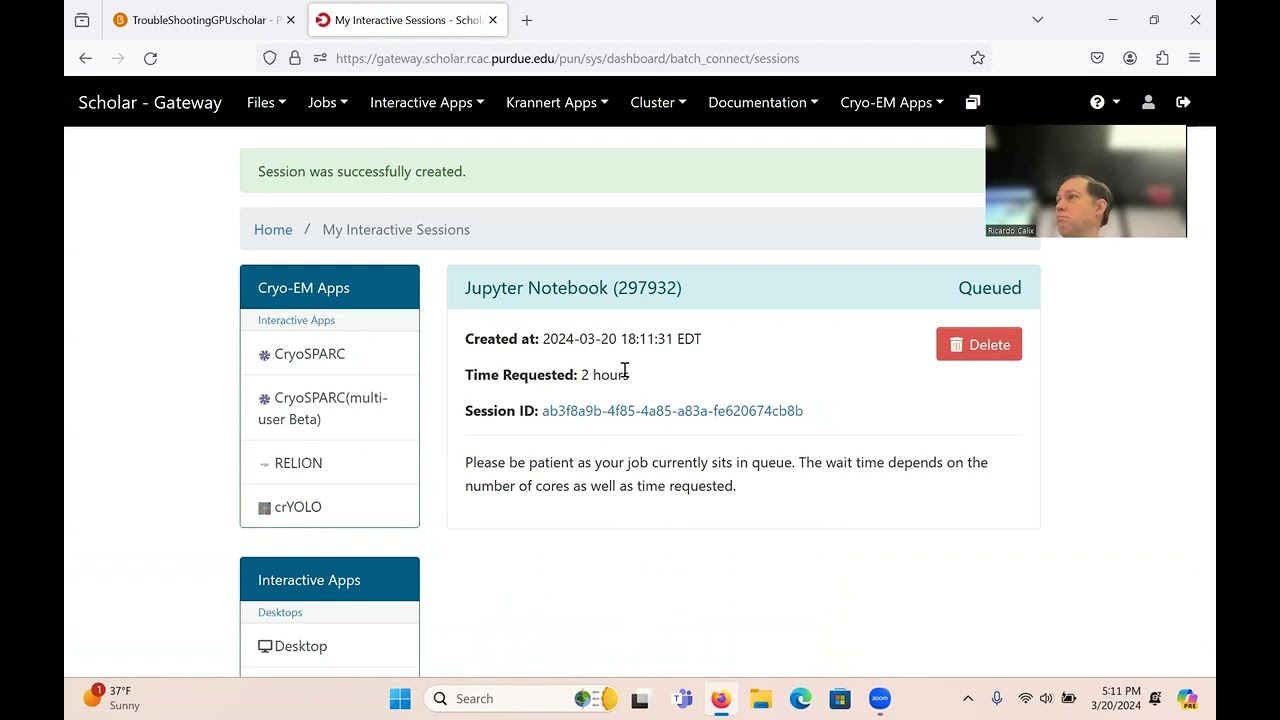This screenshot has height=720, width=1280.
Task: Delete the Jupyter Notebook session
Action: click(x=978, y=345)
